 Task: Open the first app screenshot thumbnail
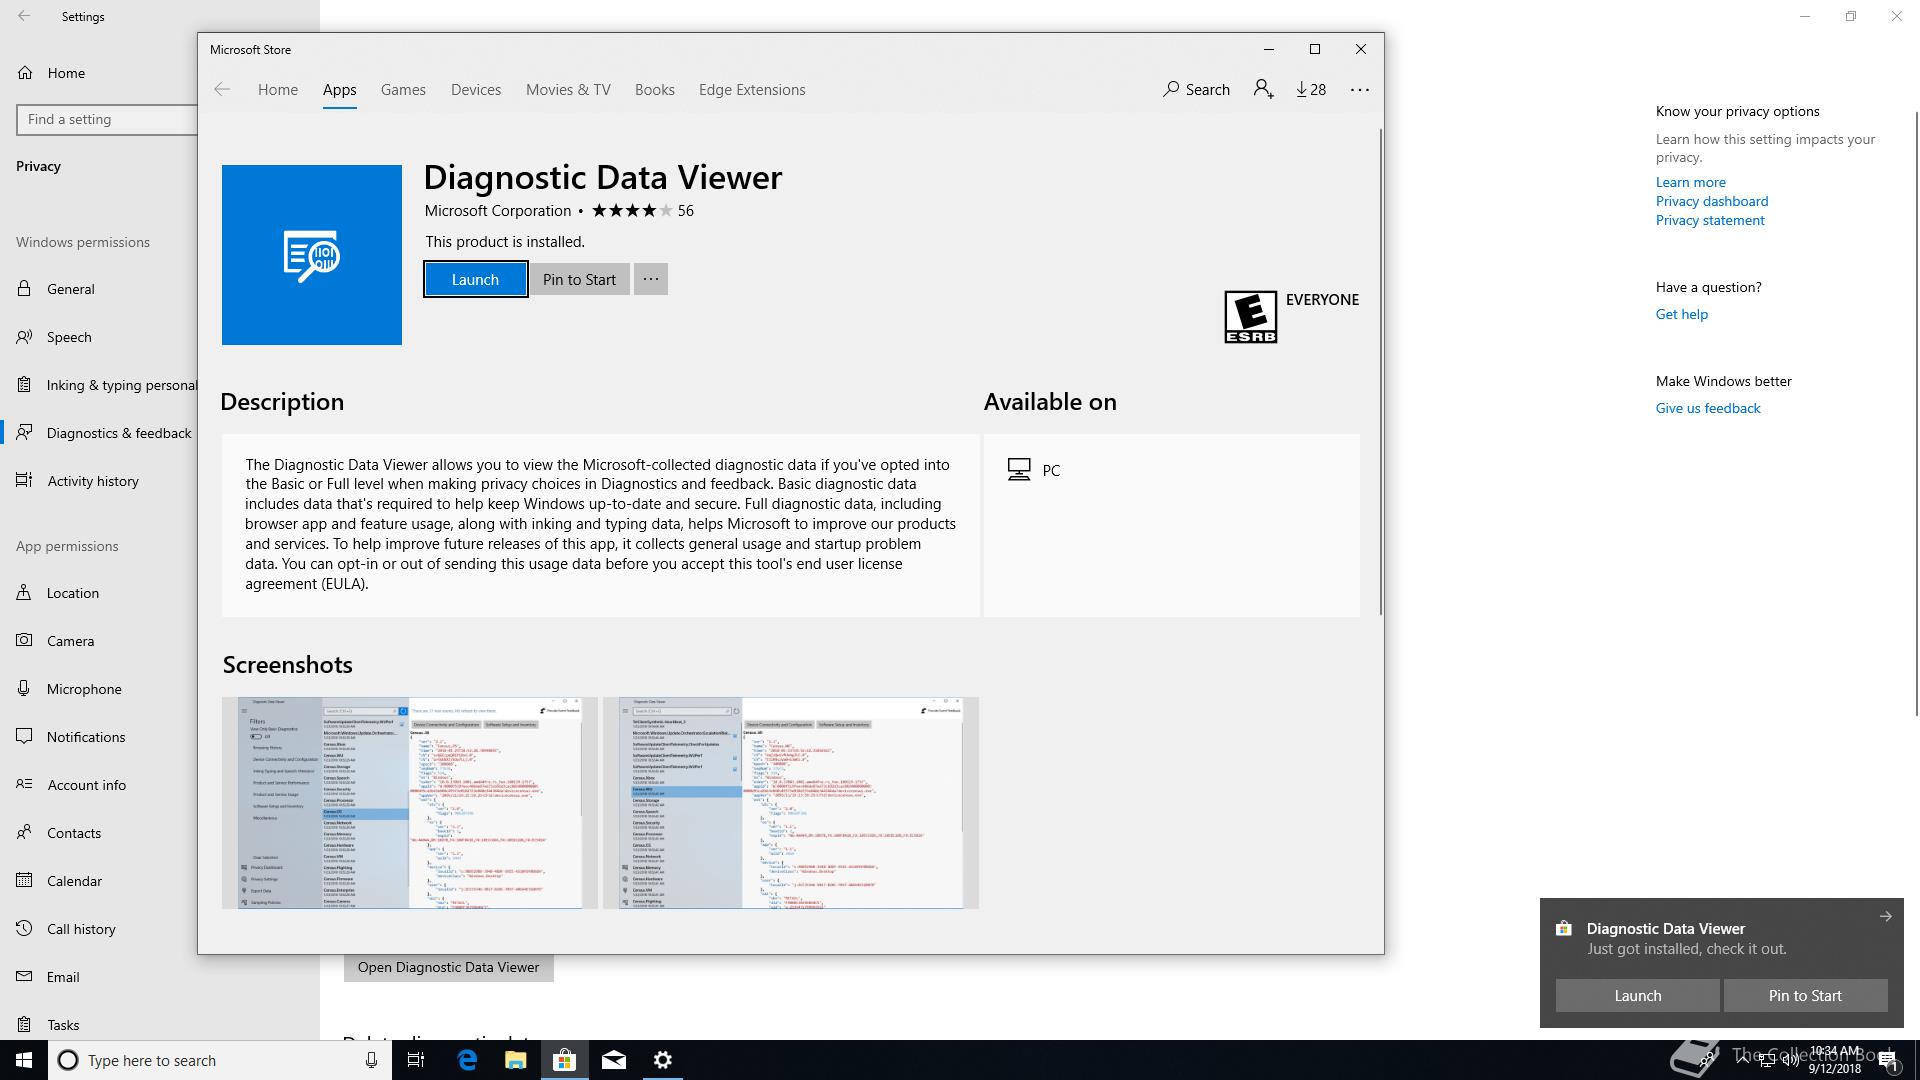click(x=410, y=803)
